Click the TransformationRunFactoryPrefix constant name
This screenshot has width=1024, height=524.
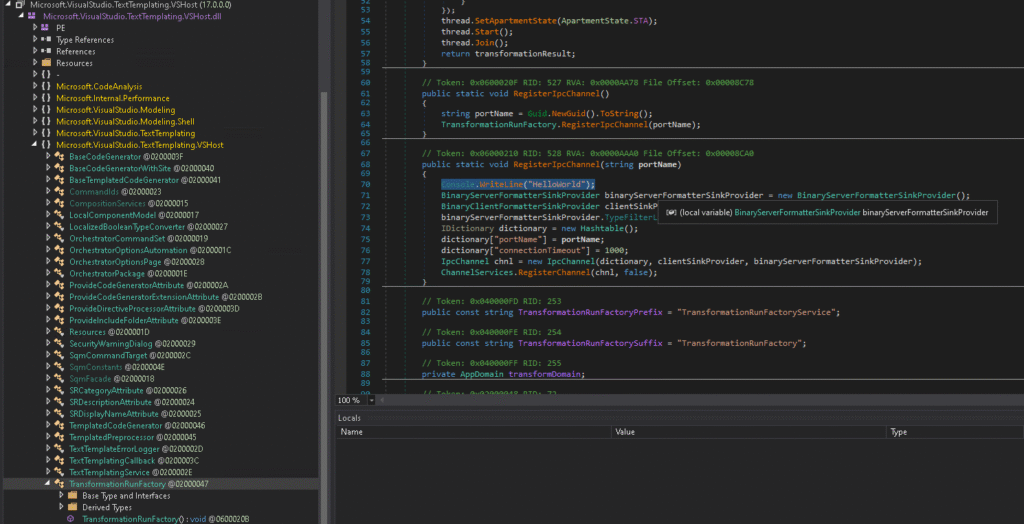click(x=592, y=312)
